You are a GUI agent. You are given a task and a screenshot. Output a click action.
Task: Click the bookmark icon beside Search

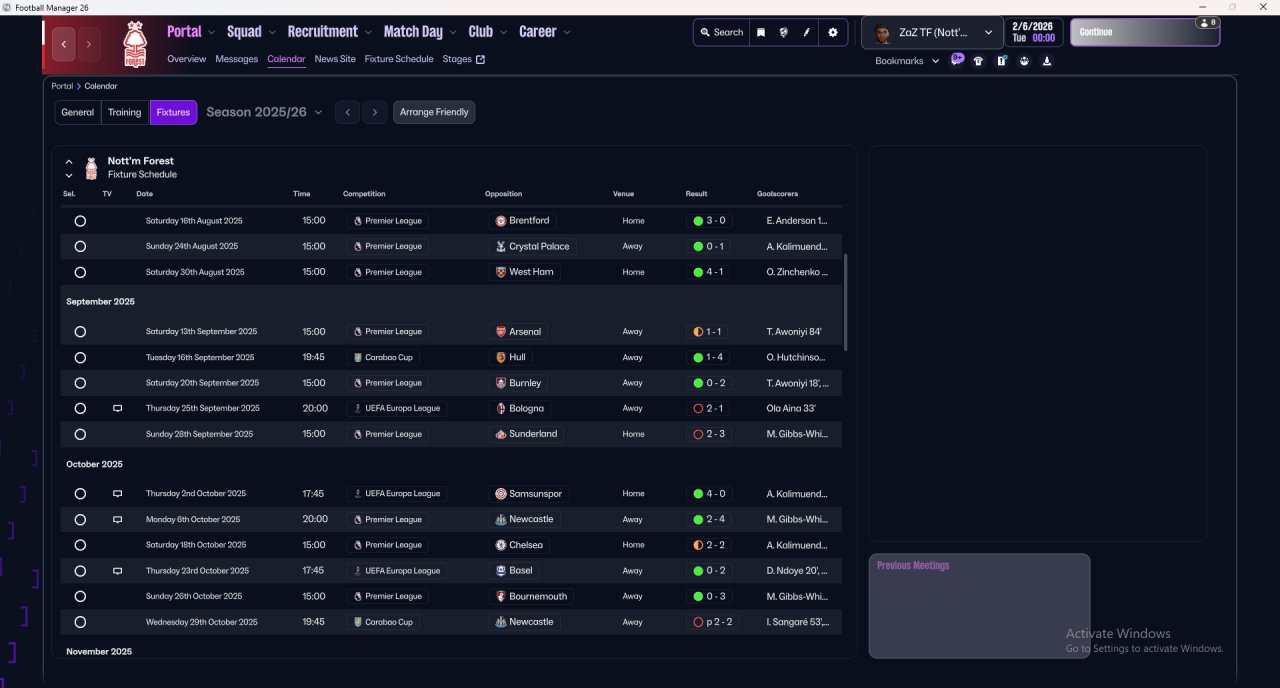point(761,32)
